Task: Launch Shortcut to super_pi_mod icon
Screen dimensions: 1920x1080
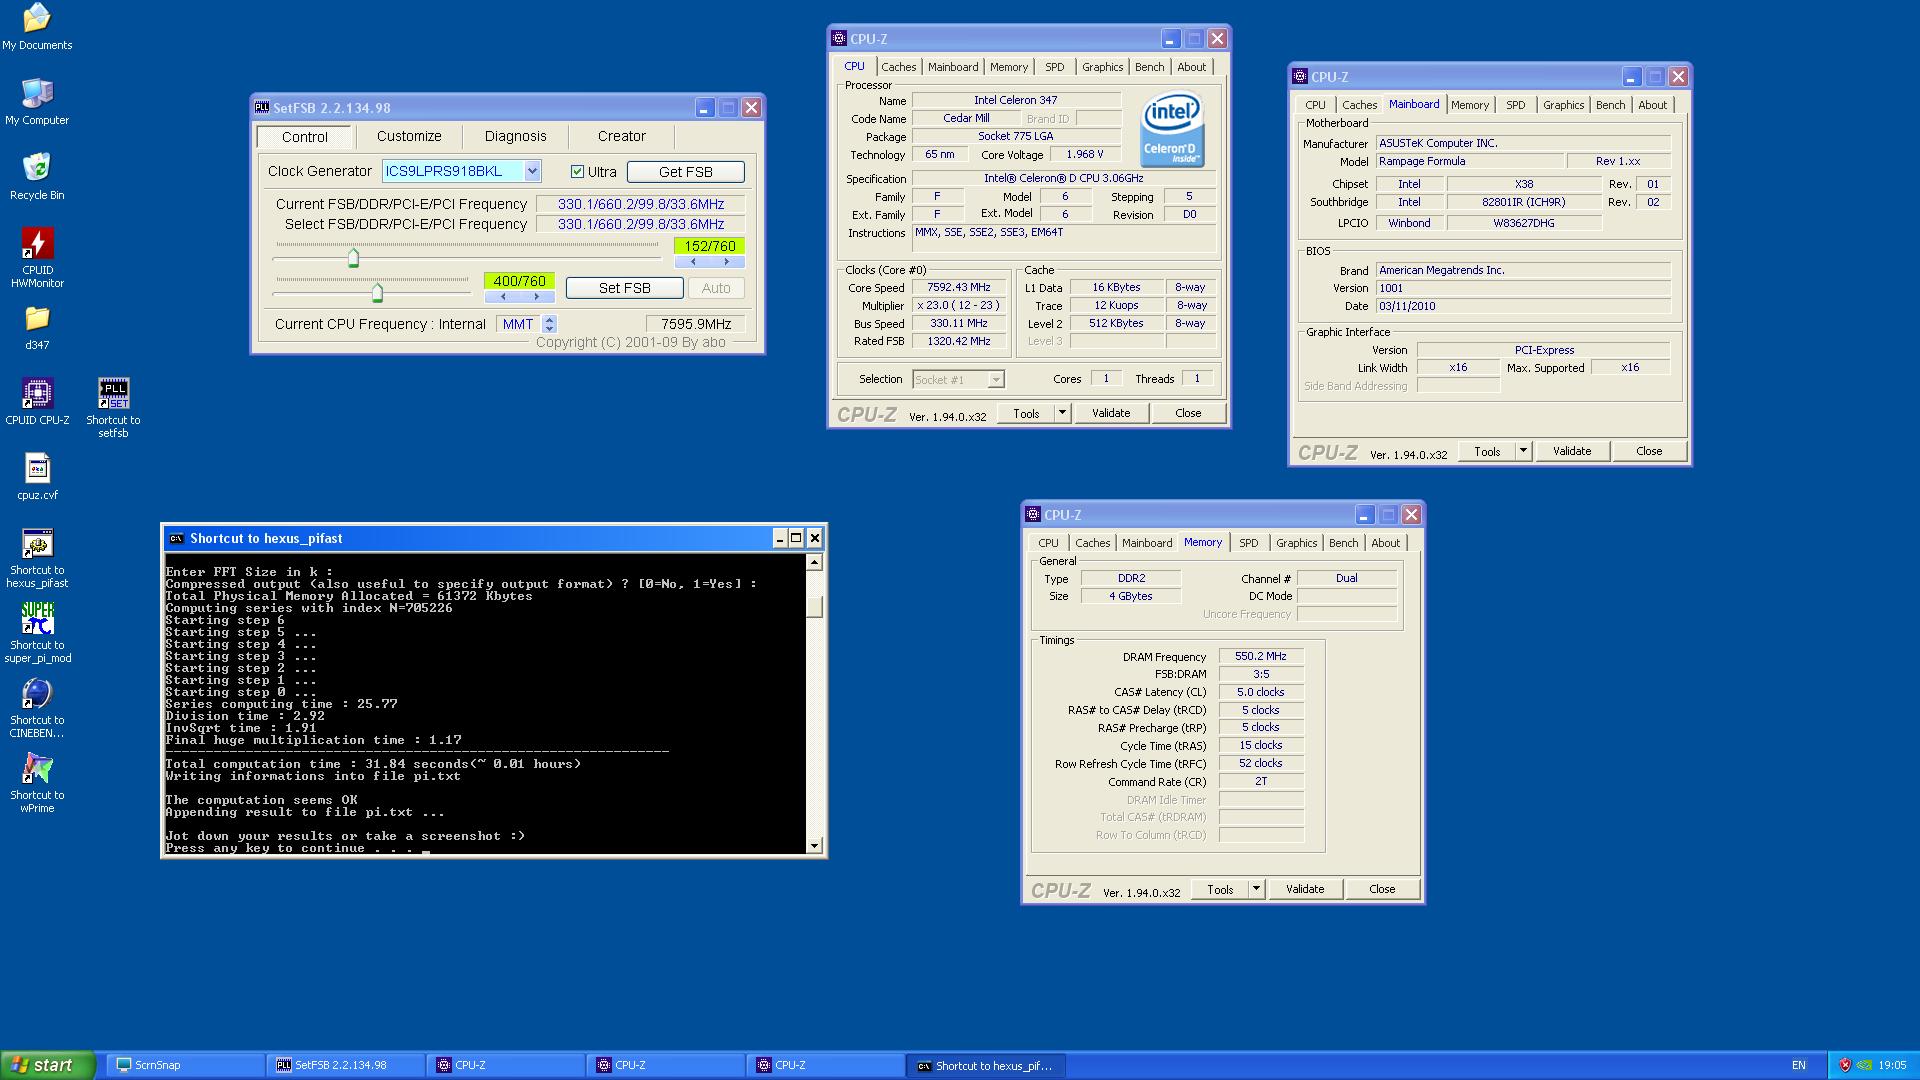Action: pos(37,633)
